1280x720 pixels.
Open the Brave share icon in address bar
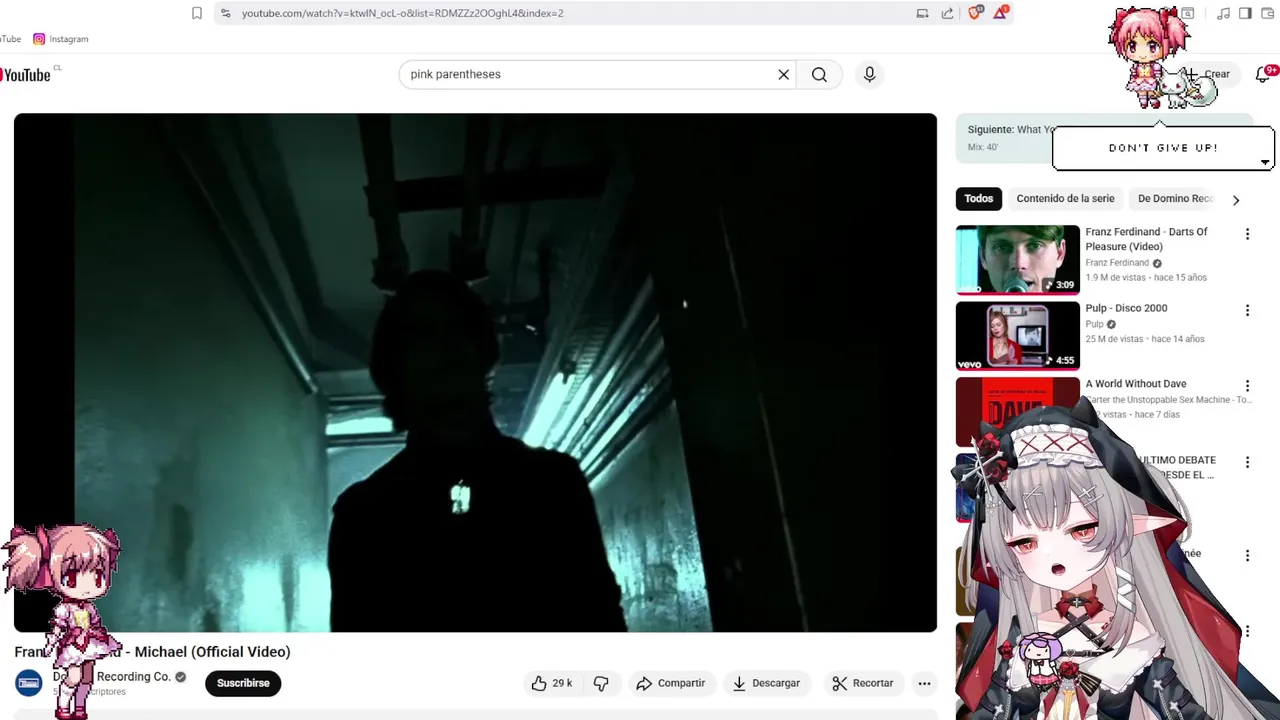point(947,13)
